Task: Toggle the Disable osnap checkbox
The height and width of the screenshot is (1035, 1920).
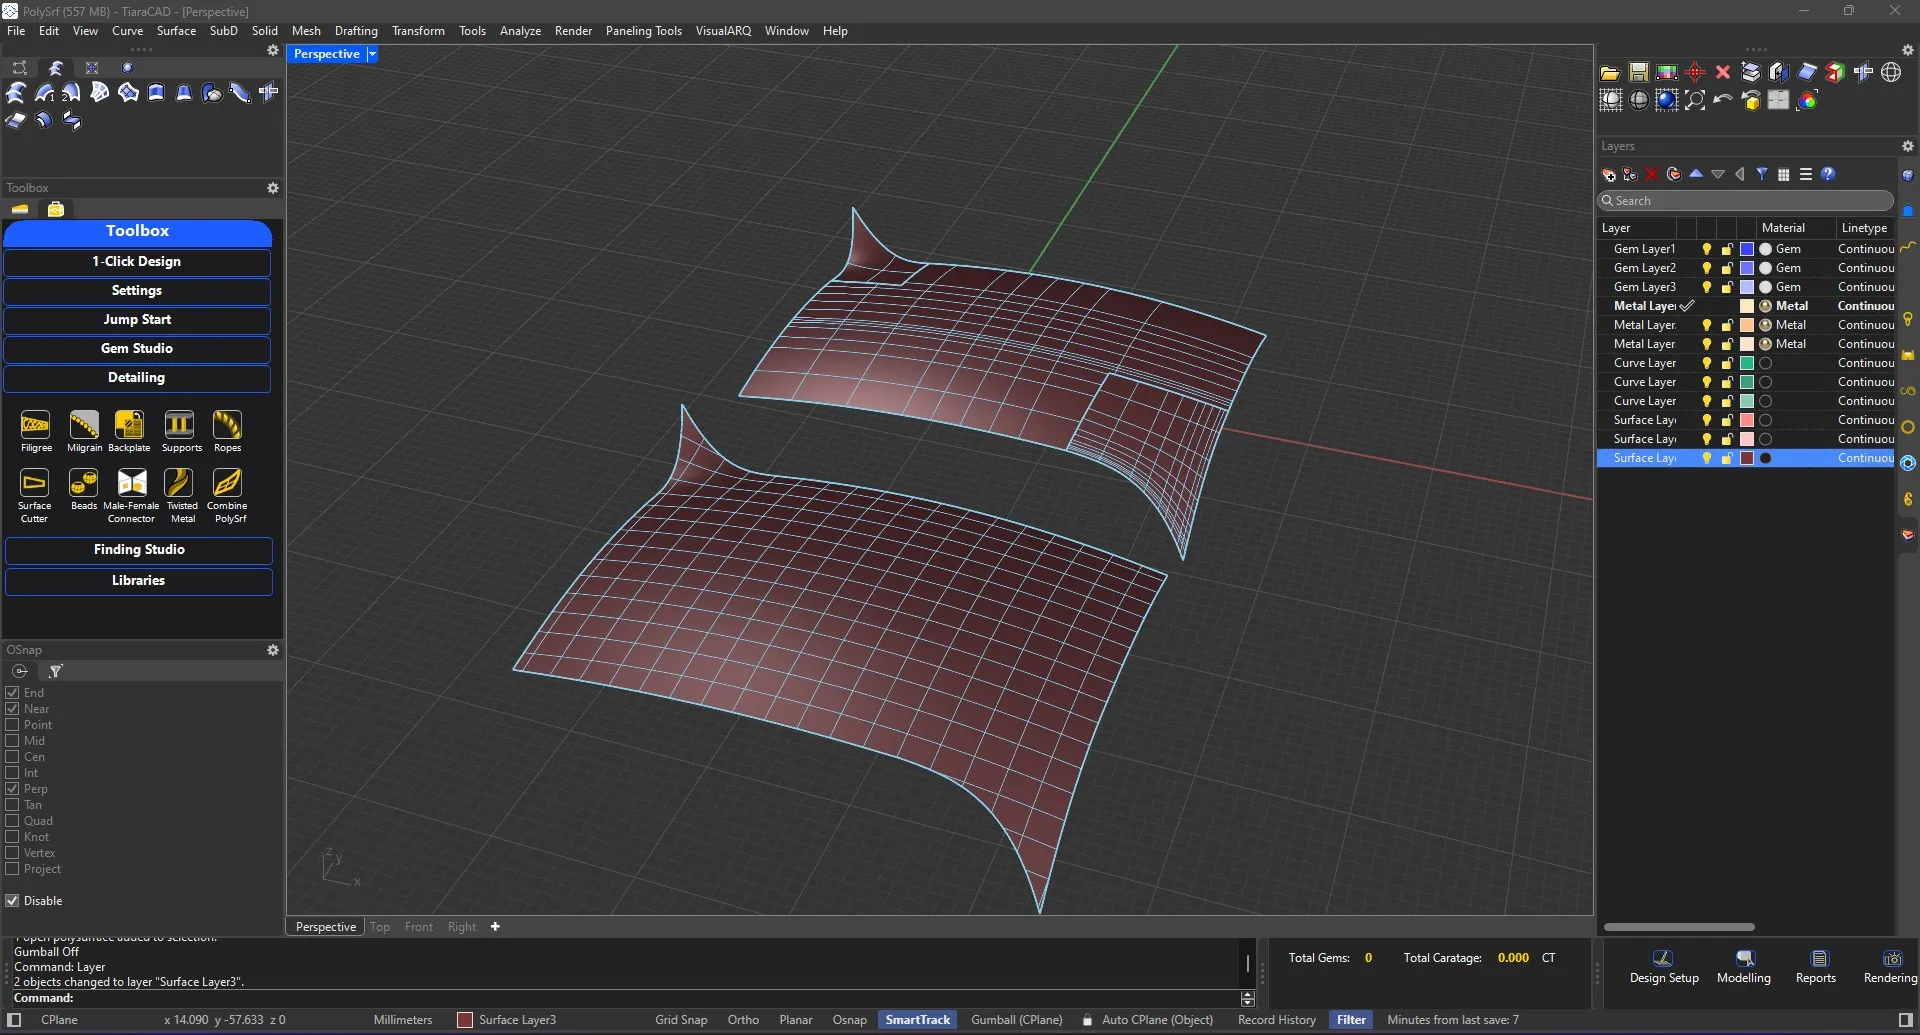Action: click(x=13, y=901)
